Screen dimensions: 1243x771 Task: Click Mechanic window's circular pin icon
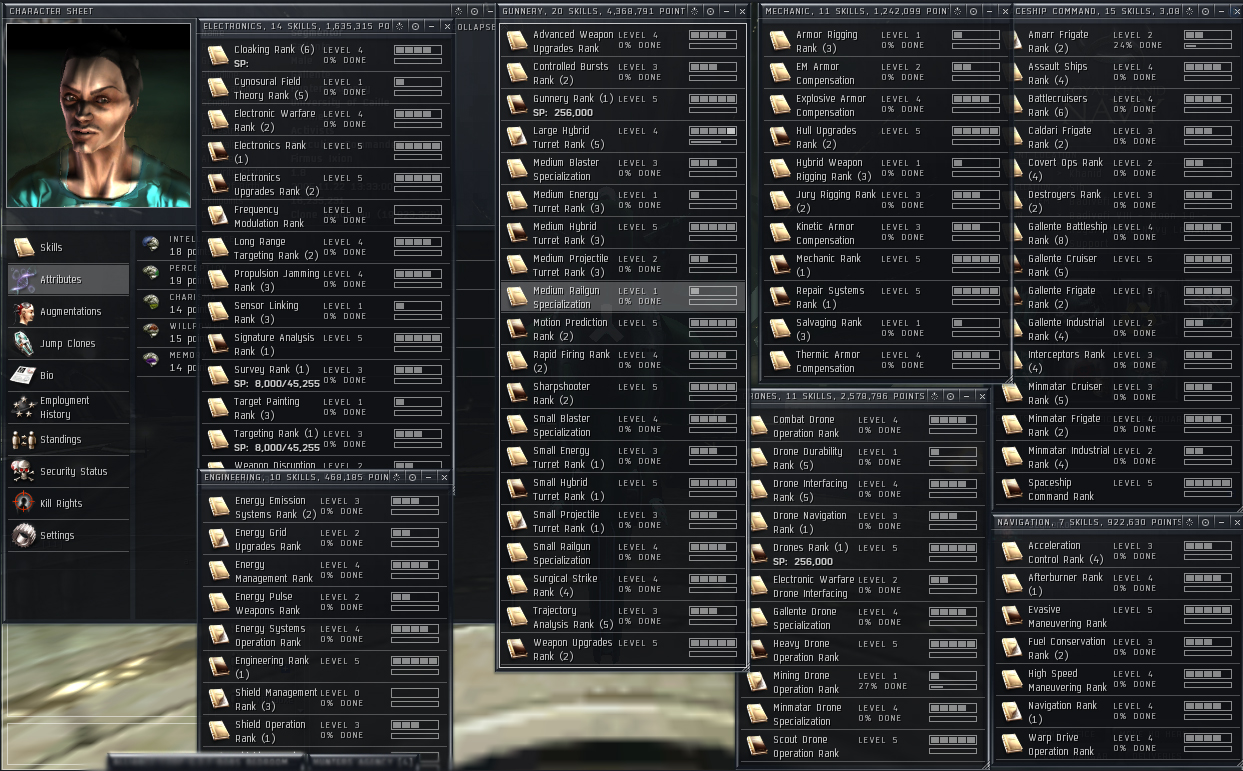coord(973,10)
